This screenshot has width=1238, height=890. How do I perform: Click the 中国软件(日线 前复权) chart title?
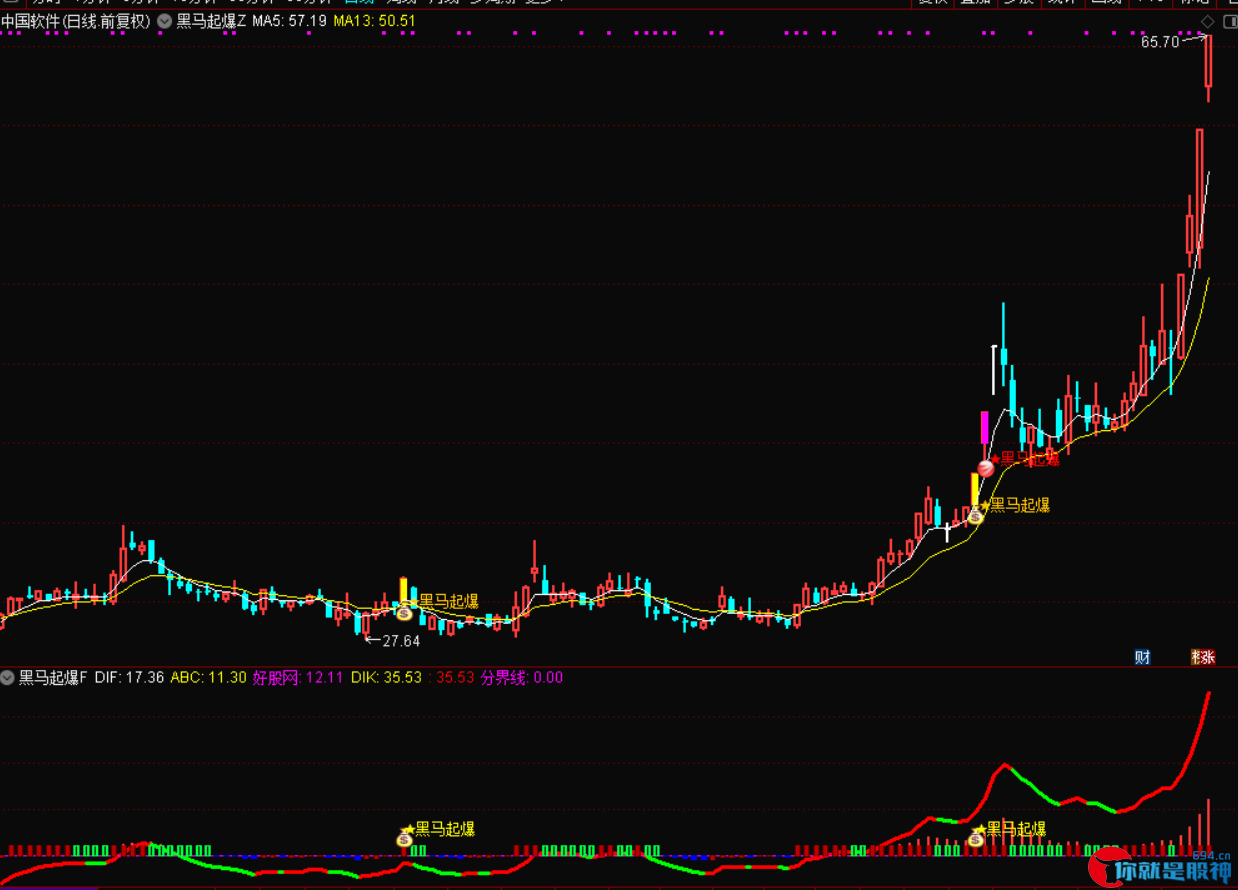pos(76,21)
